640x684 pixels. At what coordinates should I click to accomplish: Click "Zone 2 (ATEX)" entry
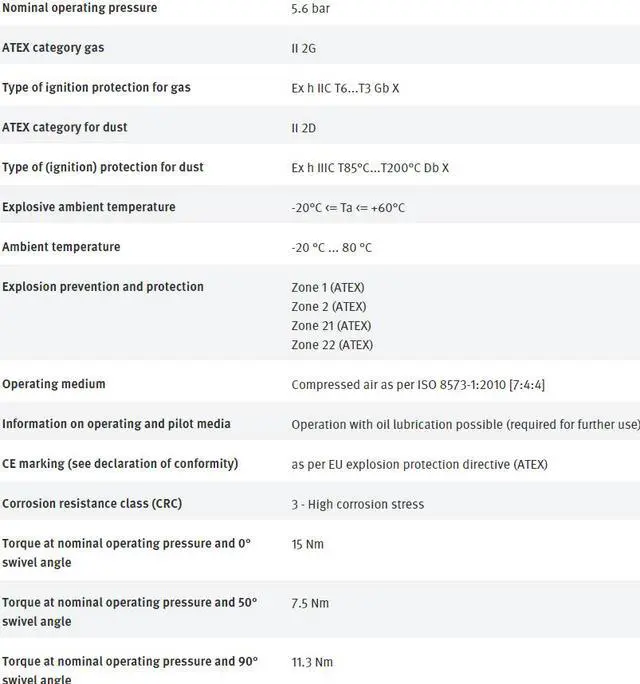pyautogui.click(x=329, y=307)
